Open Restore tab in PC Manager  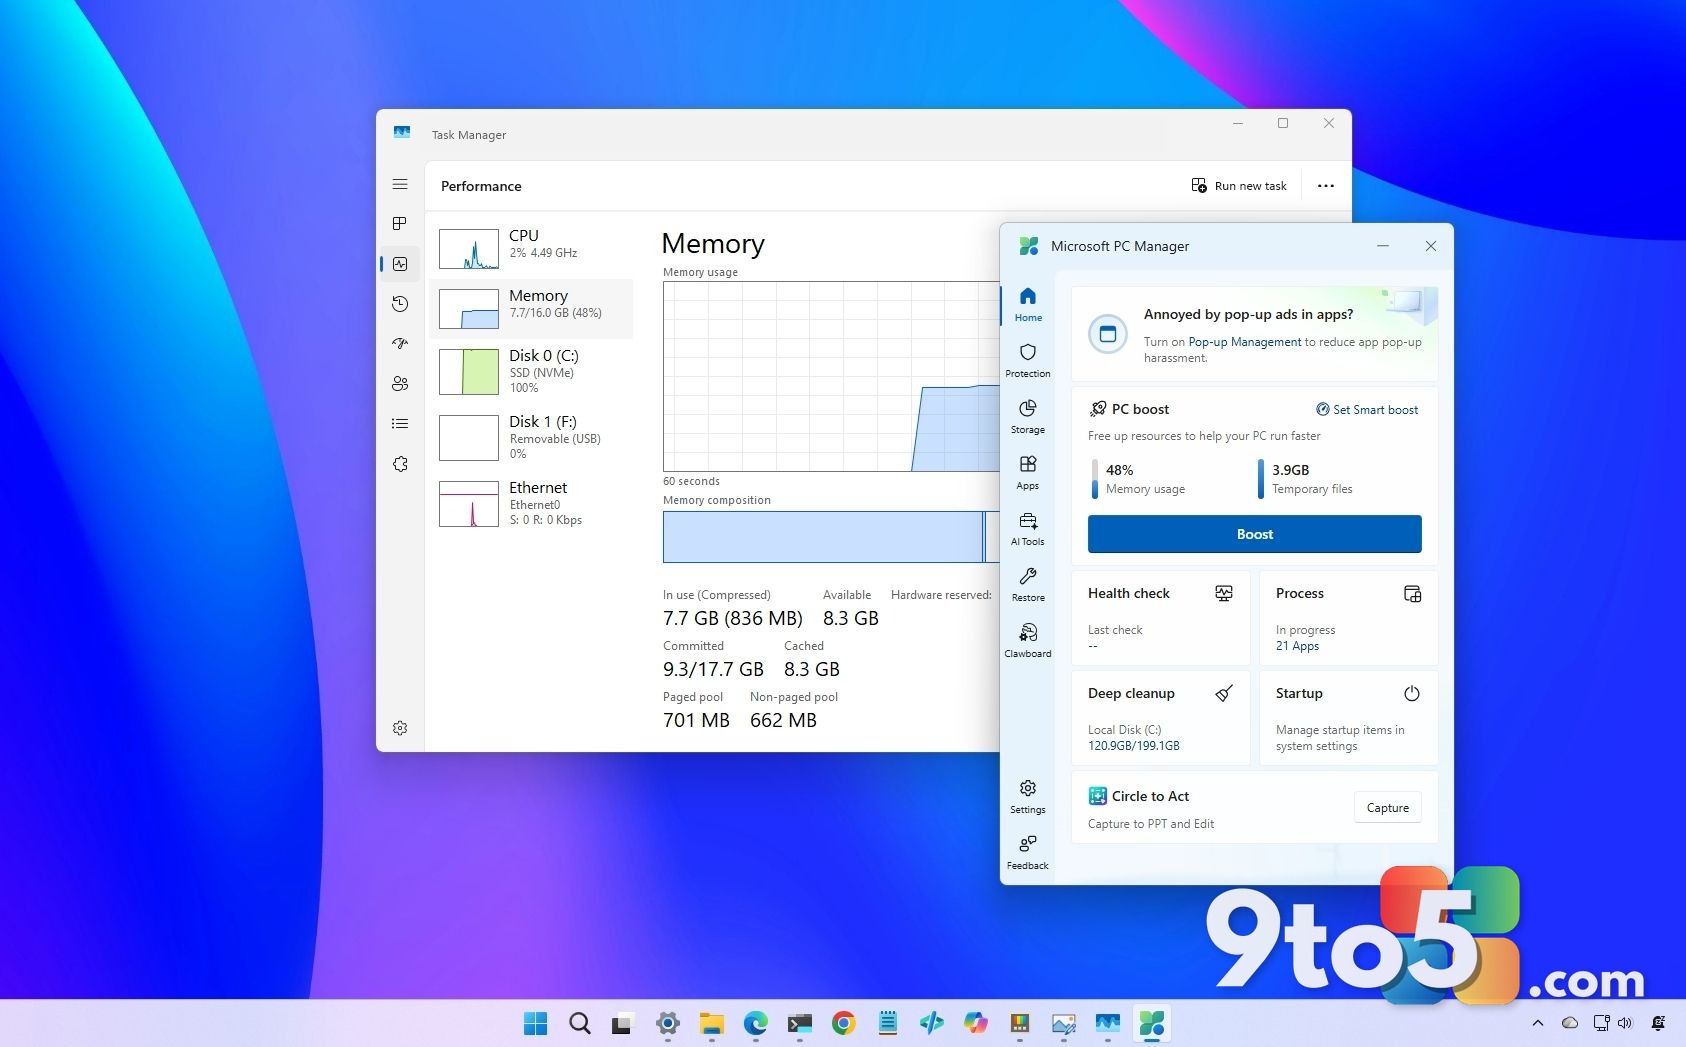click(1028, 584)
